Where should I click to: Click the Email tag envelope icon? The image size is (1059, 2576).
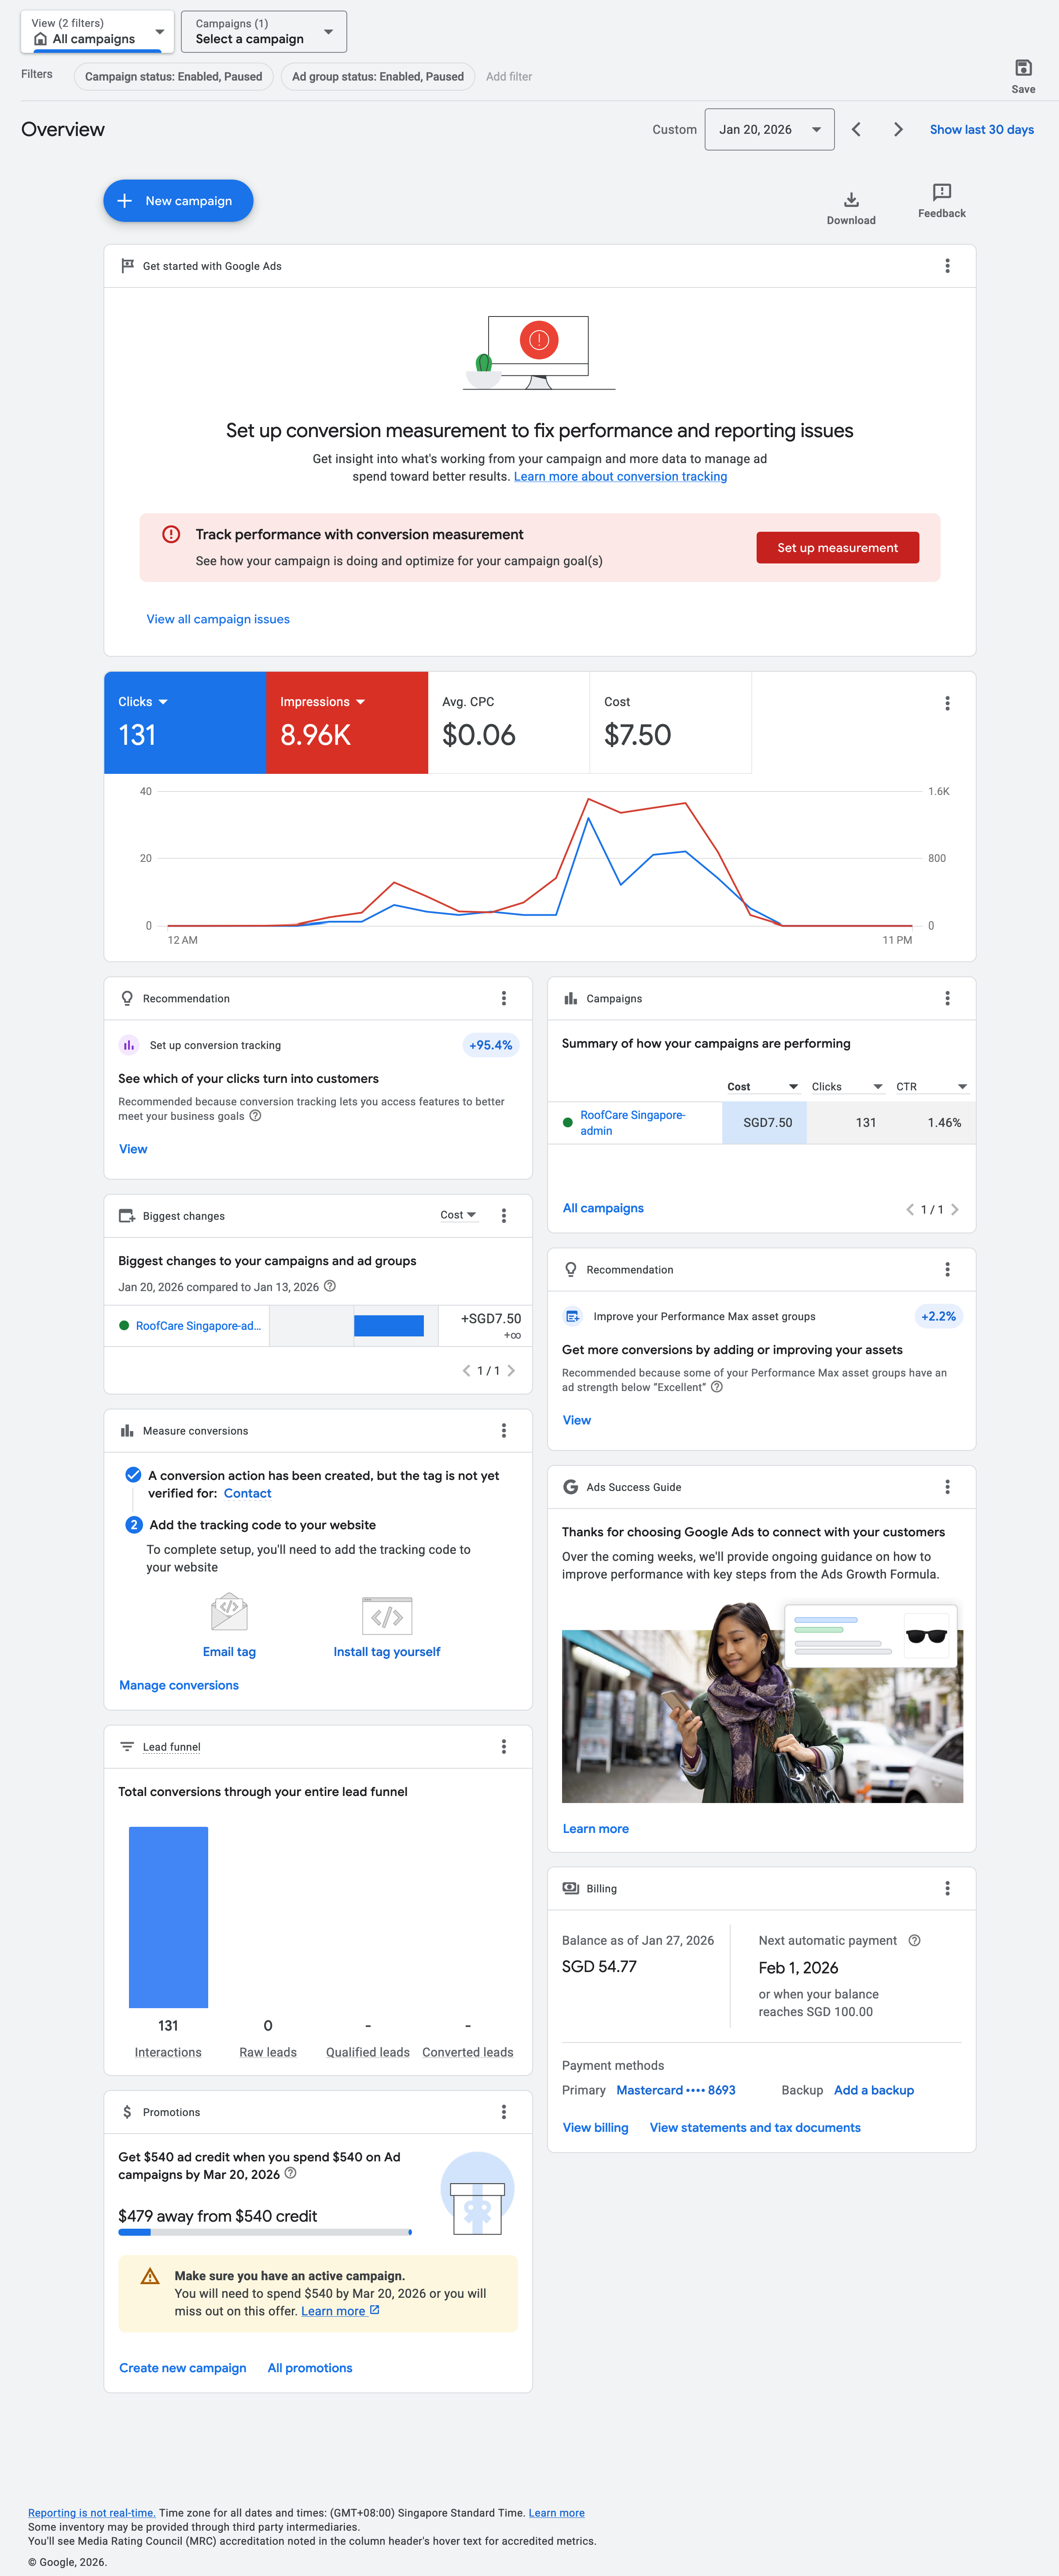(229, 1613)
